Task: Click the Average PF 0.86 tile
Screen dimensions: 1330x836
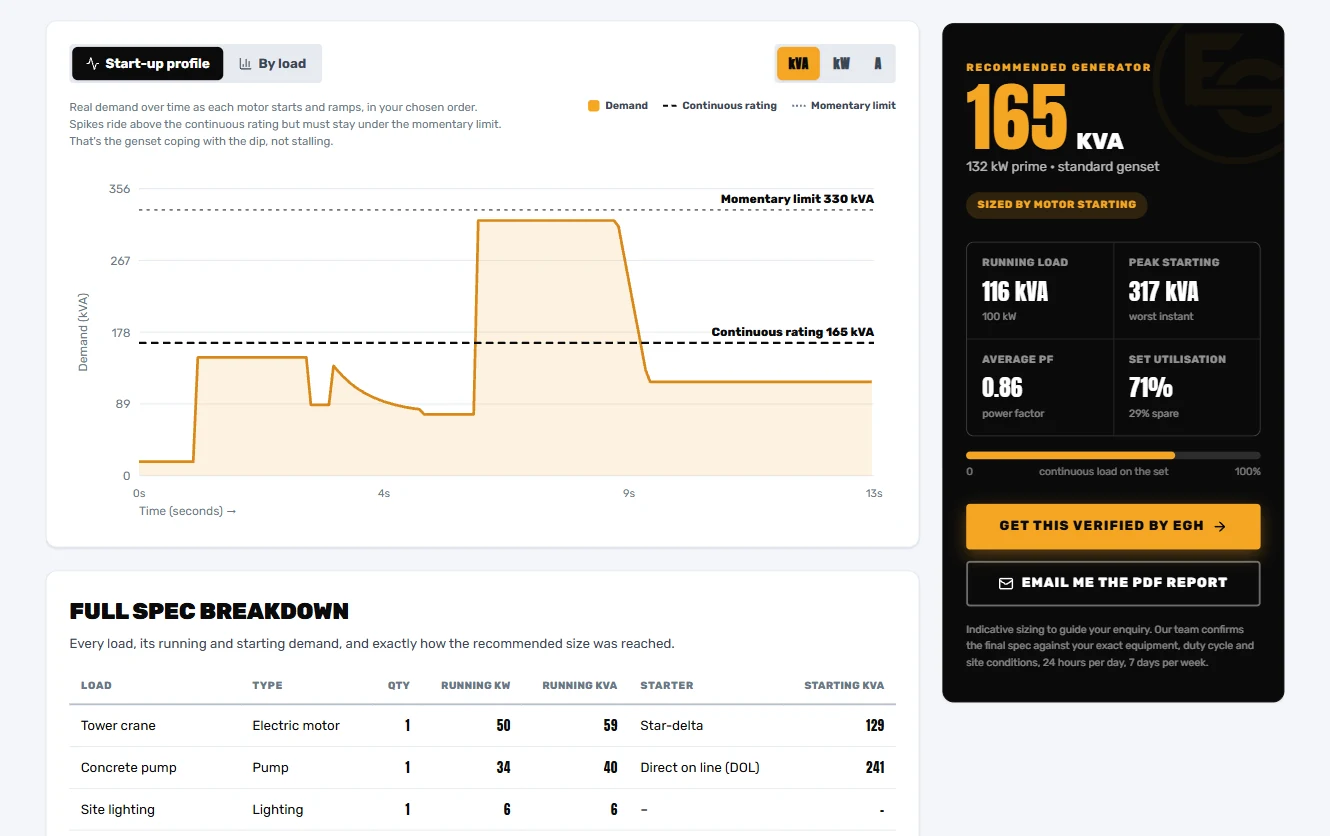Action: (1040, 387)
